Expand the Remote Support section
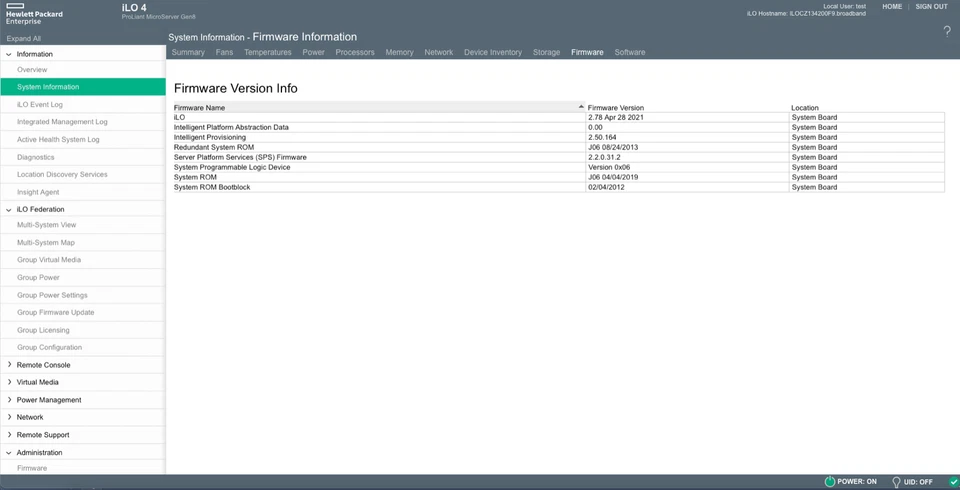The image size is (960, 490). coord(9,435)
